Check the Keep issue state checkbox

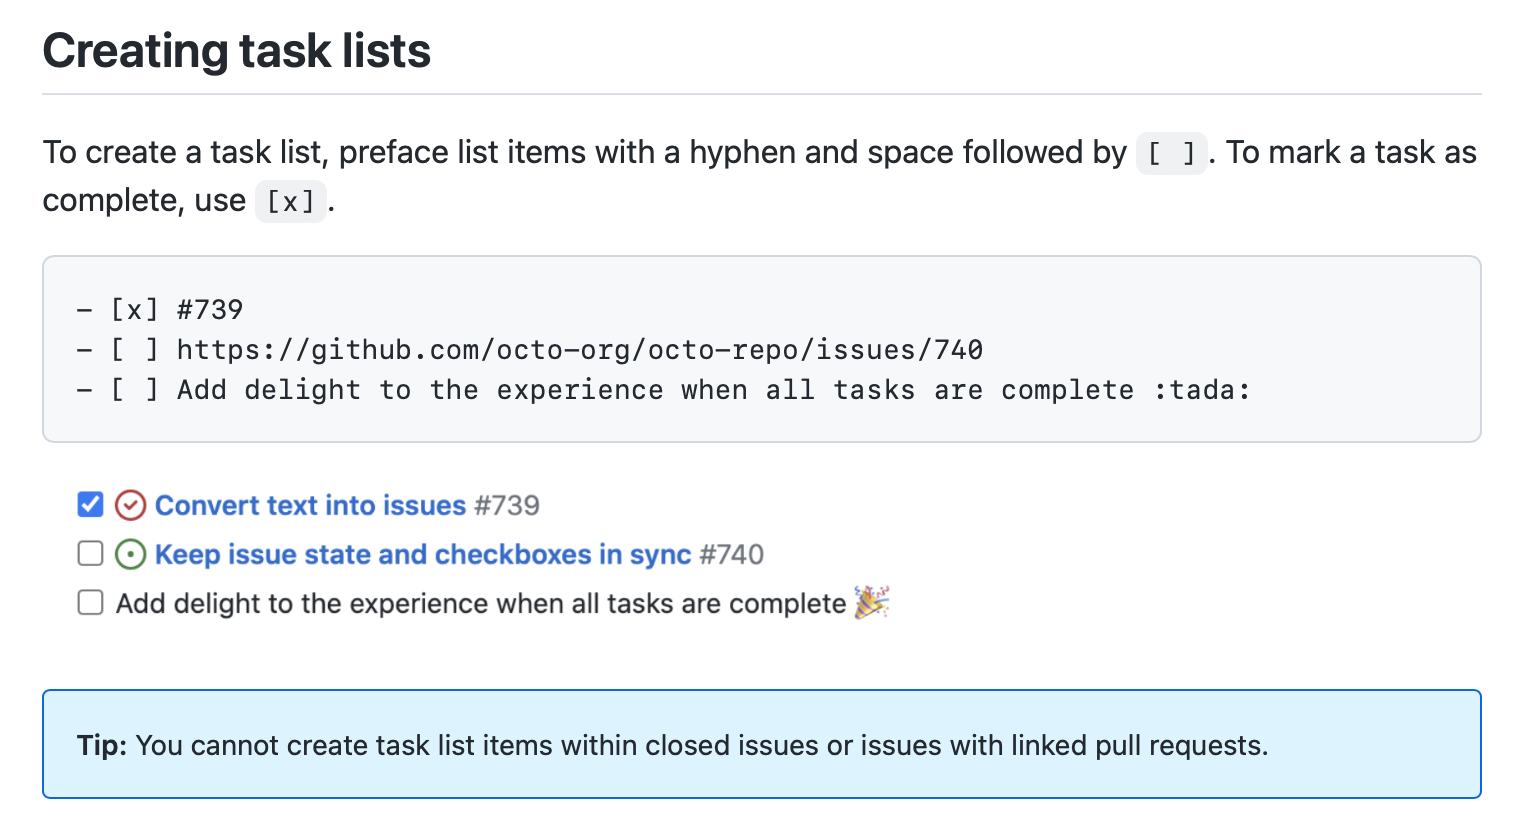[x=90, y=554]
